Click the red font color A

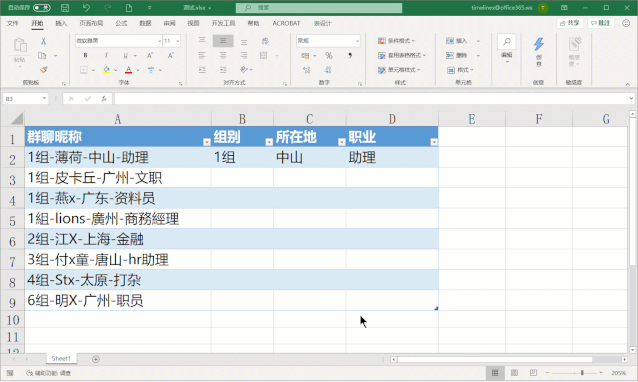pyautogui.click(x=129, y=70)
